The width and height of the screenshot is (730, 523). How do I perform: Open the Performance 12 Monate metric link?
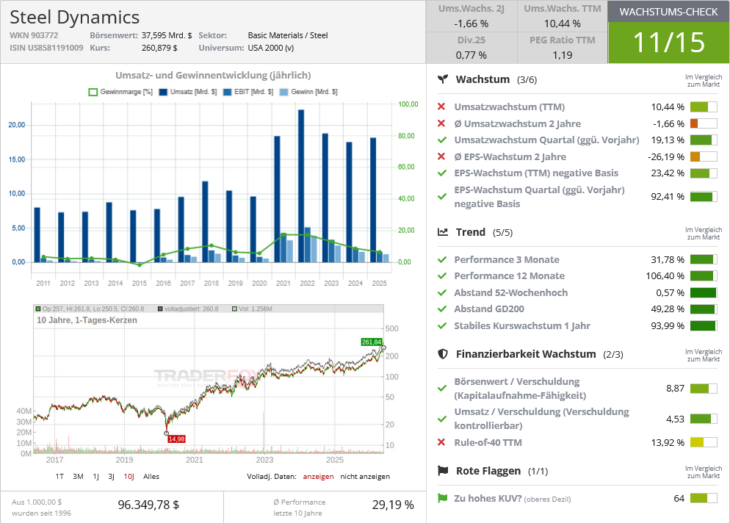pos(509,276)
